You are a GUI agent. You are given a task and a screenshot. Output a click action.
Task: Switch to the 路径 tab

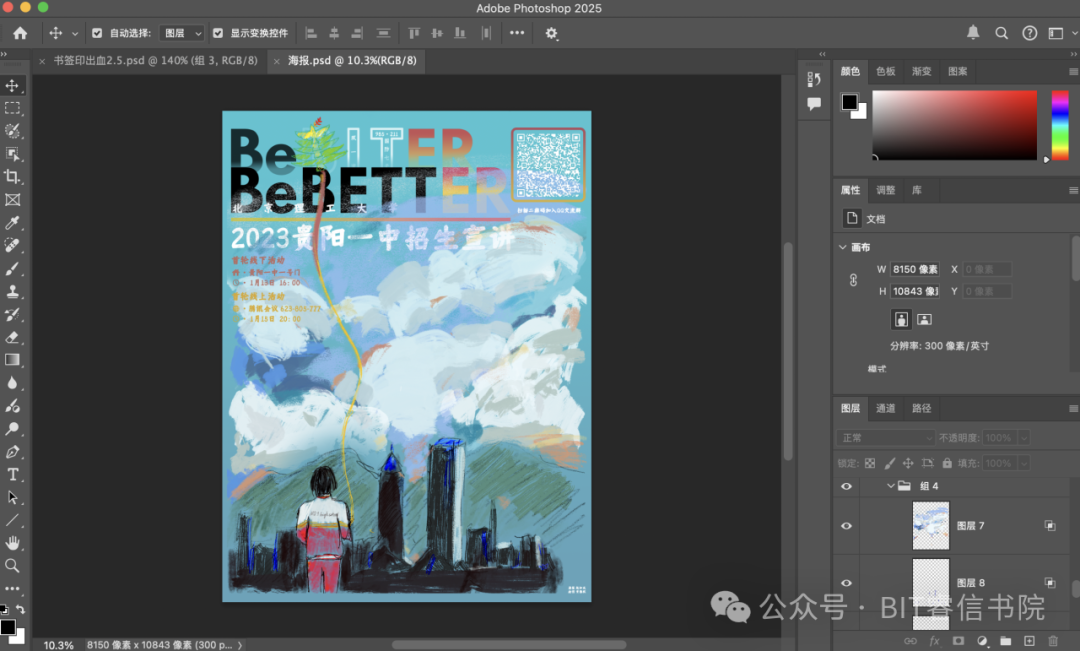point(922,409)
